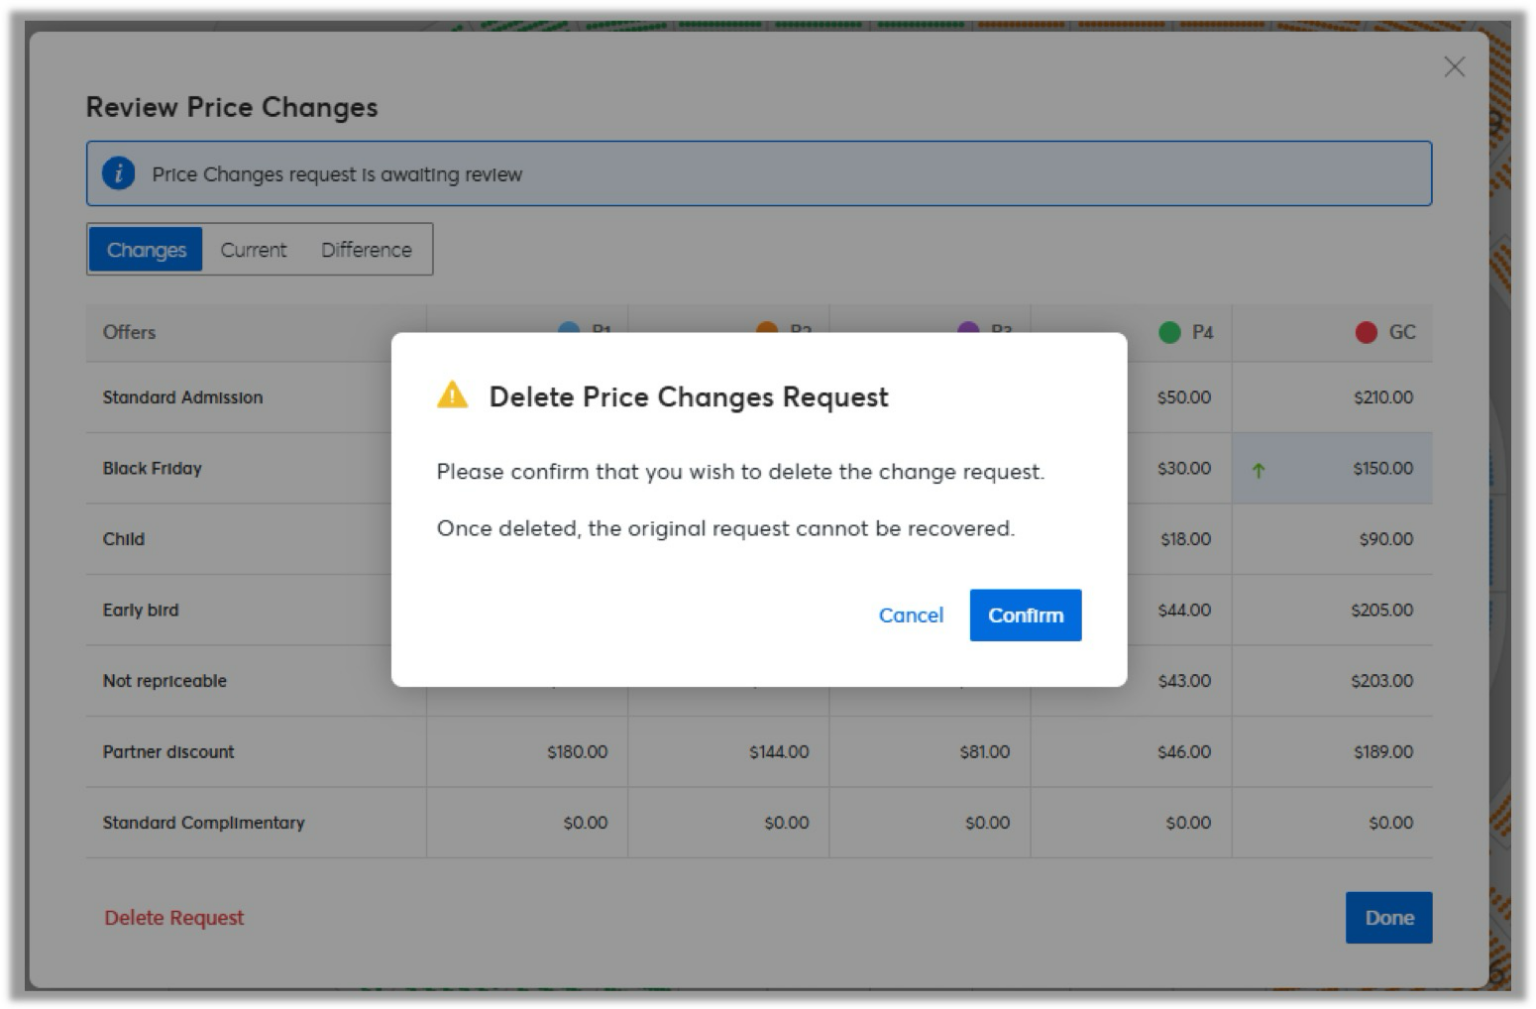Viewport: 1536px width, 1009px height.
Task: Cancel the delete request dialog
Action: coord(910,615)
